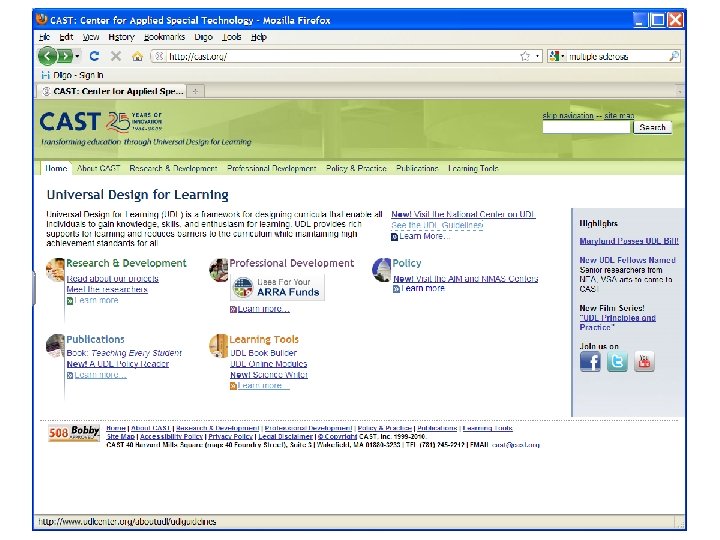Click UDL Principles and Practice link

[x=618, y=322]
